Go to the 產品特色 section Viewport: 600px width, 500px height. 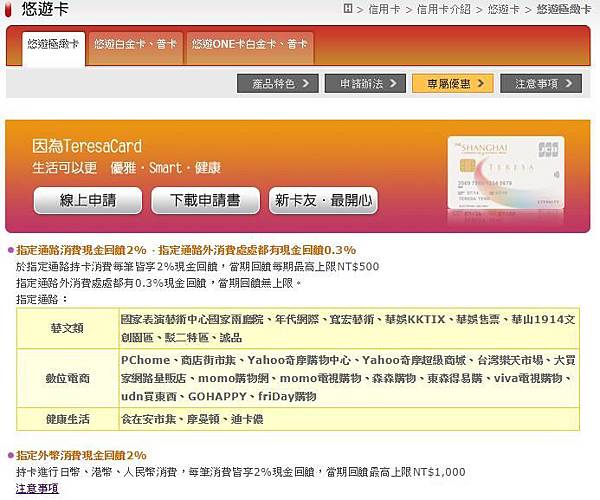pos(277,83)
